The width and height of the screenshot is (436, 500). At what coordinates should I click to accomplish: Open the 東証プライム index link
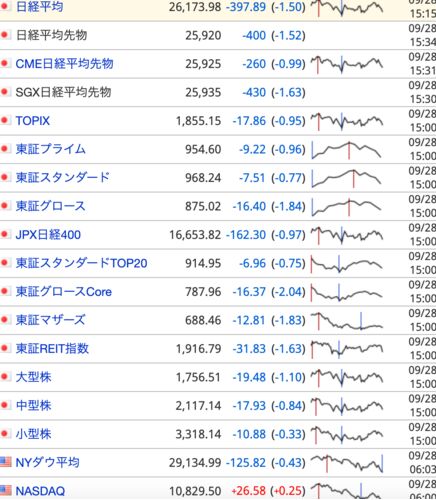tap(51, 149)
